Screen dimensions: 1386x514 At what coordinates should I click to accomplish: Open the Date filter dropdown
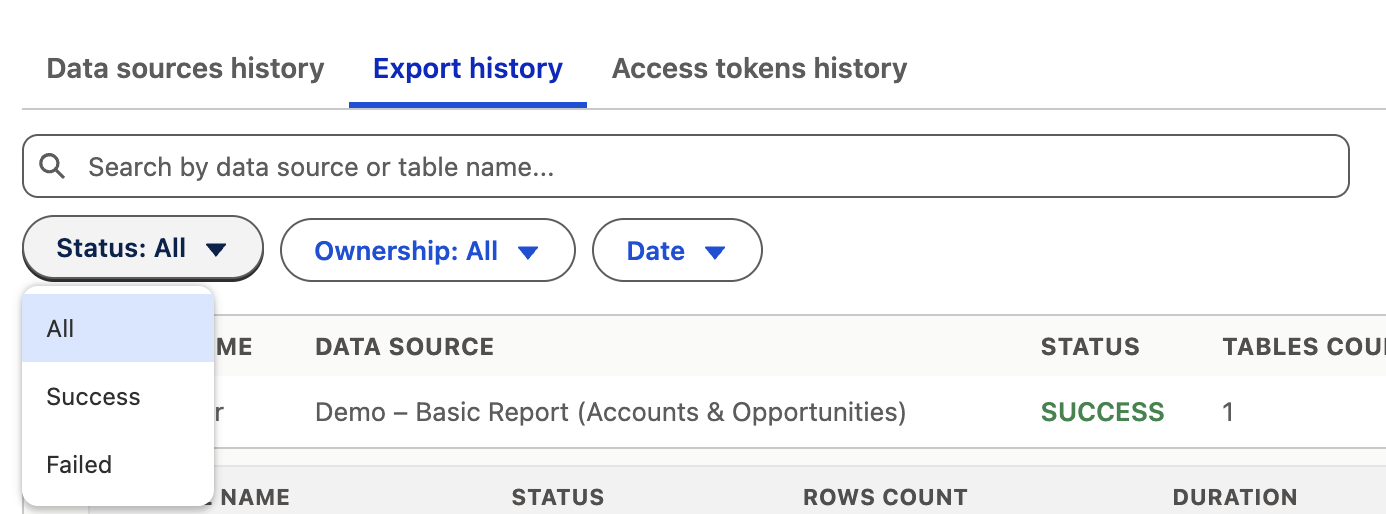pos(676,251)
